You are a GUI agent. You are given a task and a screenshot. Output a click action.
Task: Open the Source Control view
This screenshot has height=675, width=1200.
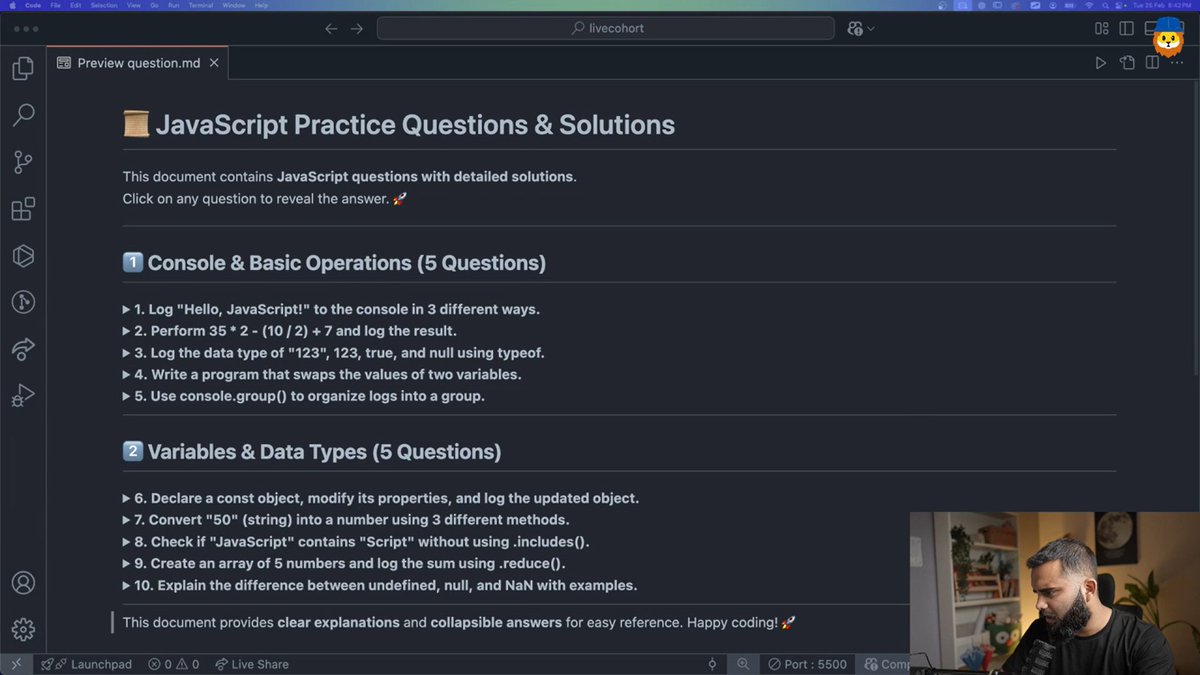[x=23, y=162]
